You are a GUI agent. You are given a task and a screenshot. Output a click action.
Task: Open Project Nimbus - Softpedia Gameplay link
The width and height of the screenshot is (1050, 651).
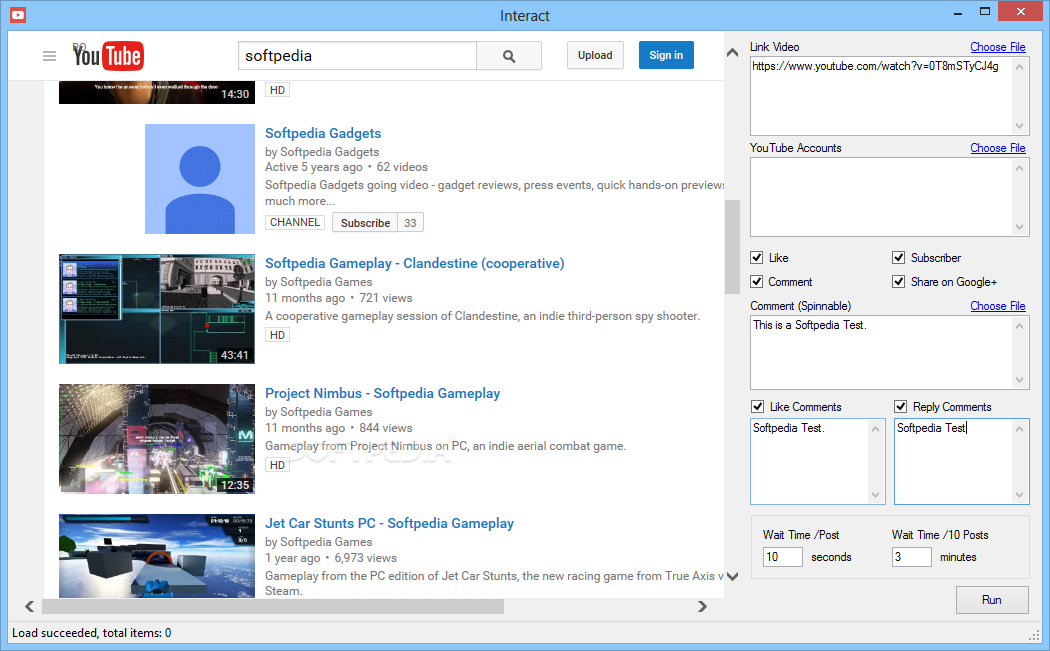(382, 393)
